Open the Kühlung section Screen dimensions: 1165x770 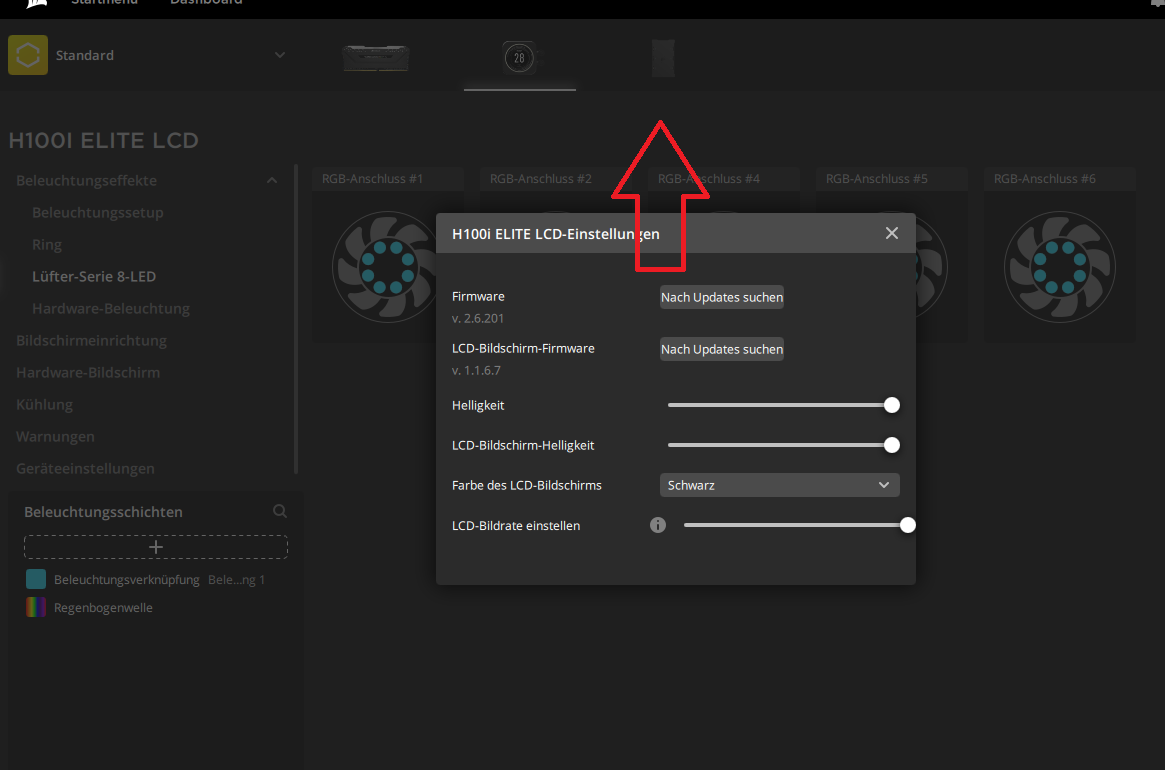pyautogui.click(x=45, y=404)
